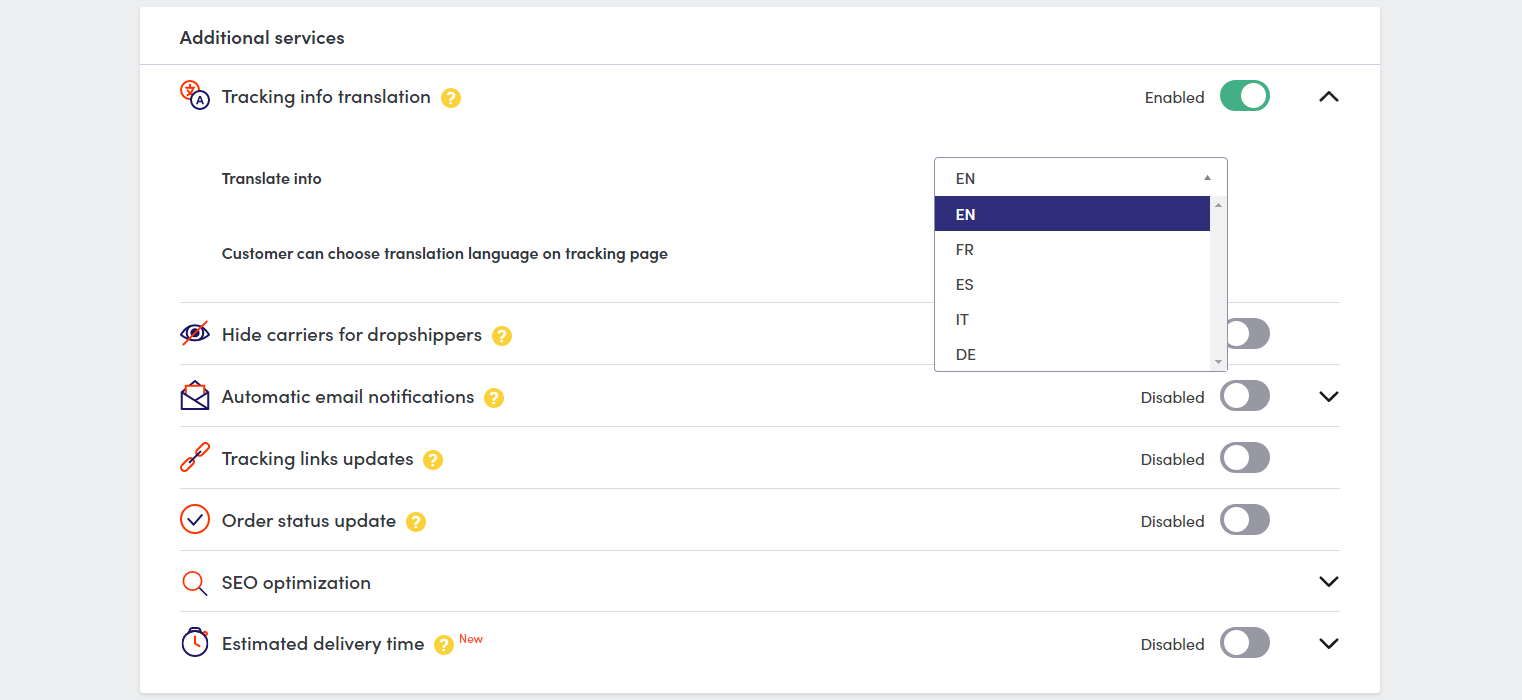This screenshot has height=700, width=1522.
Task: Click language list scrollbar down arrow
Action: coord(1218,362)
